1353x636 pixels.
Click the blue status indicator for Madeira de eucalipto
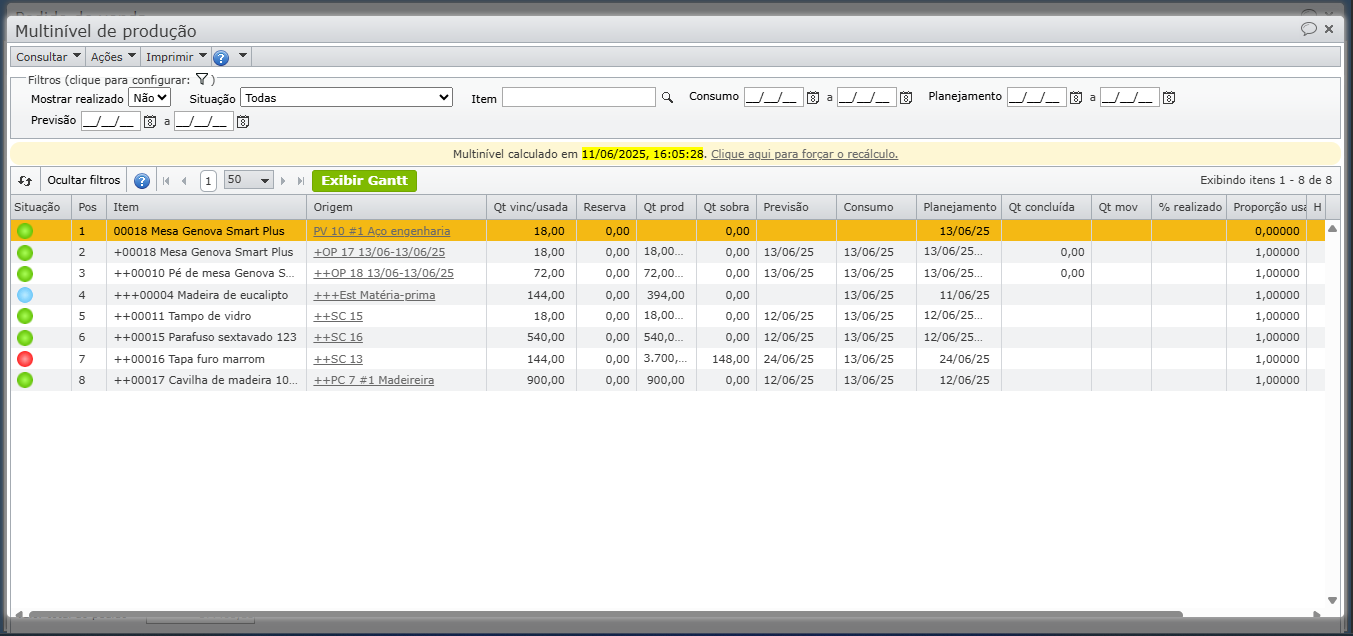(25, 295)
